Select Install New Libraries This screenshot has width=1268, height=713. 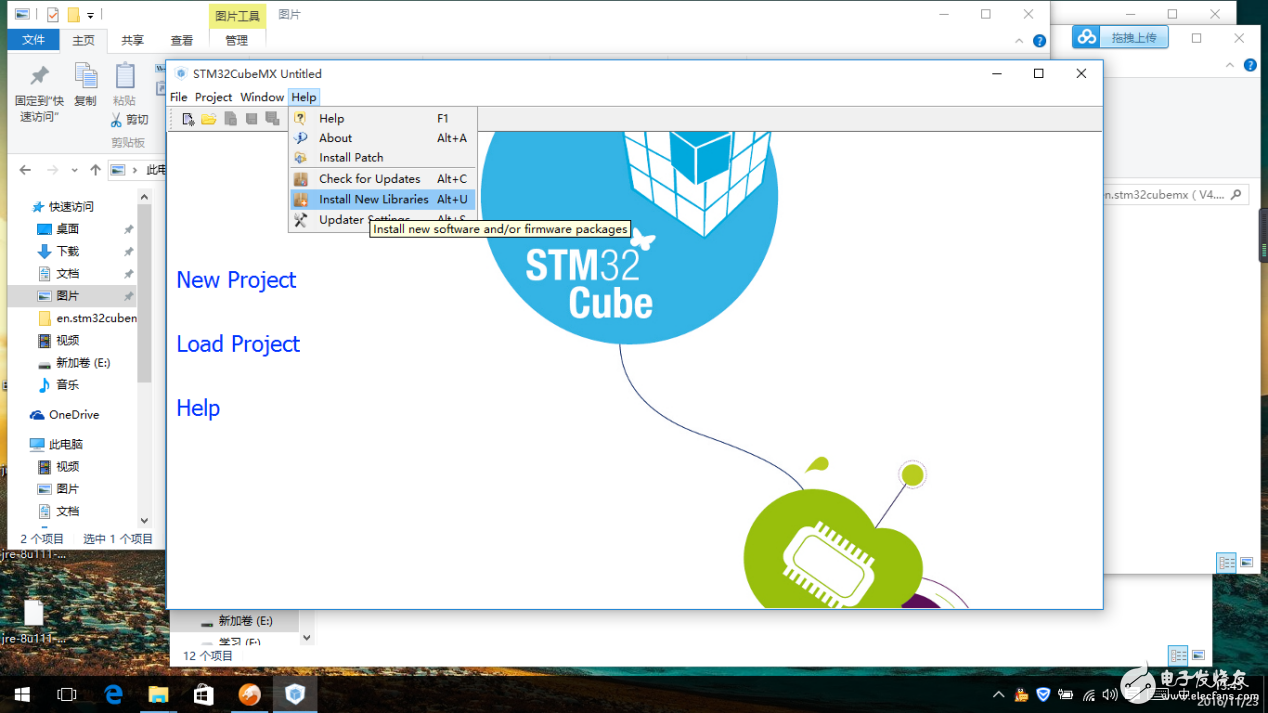pyautogui.click(x=382, y=199)
